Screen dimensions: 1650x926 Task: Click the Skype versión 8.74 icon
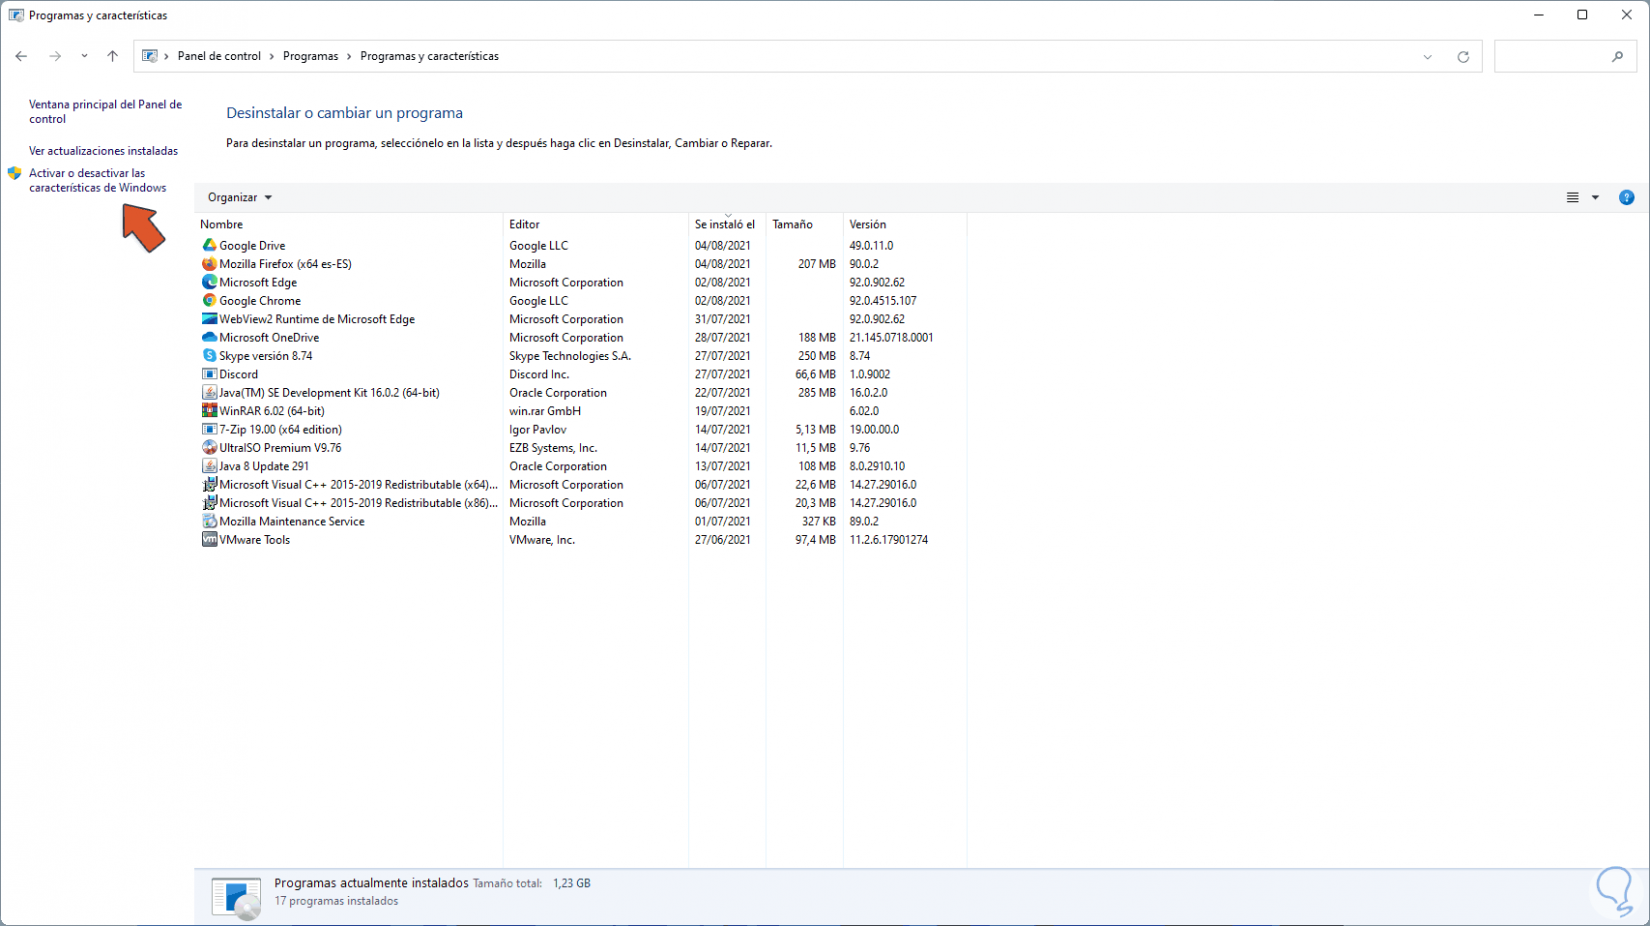click(x=209, y=356)
